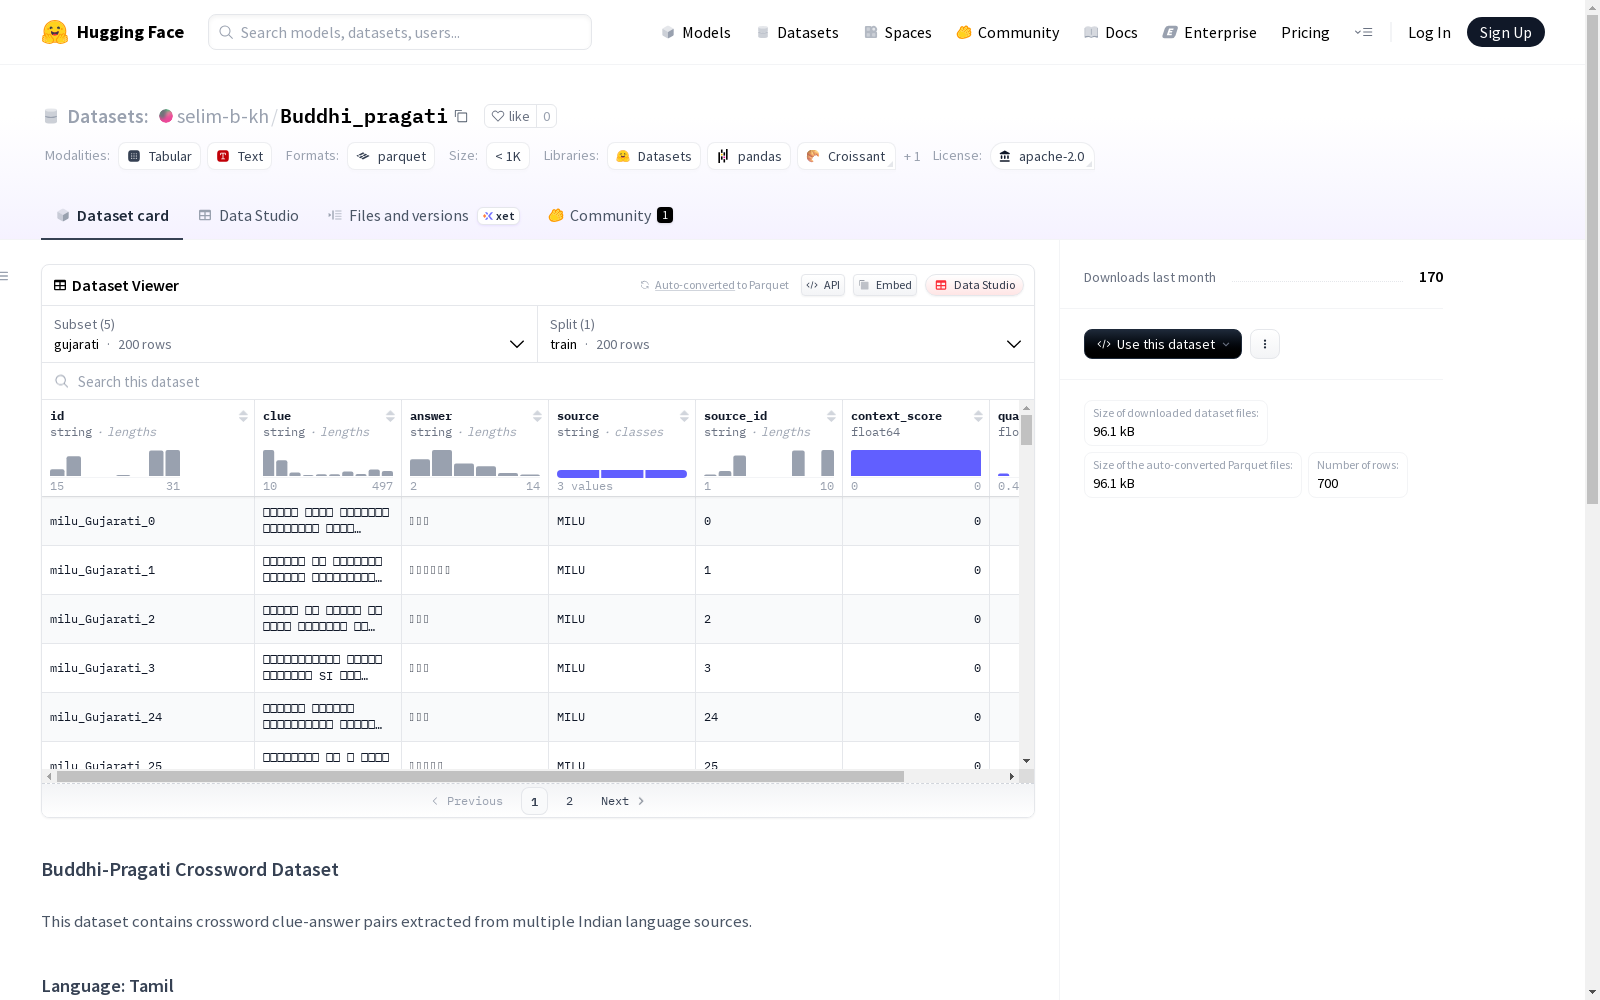The width and height of the screenshot is (1600, 1000).
Task: Focus the Search this dataset field
Action: click(538, 382)
